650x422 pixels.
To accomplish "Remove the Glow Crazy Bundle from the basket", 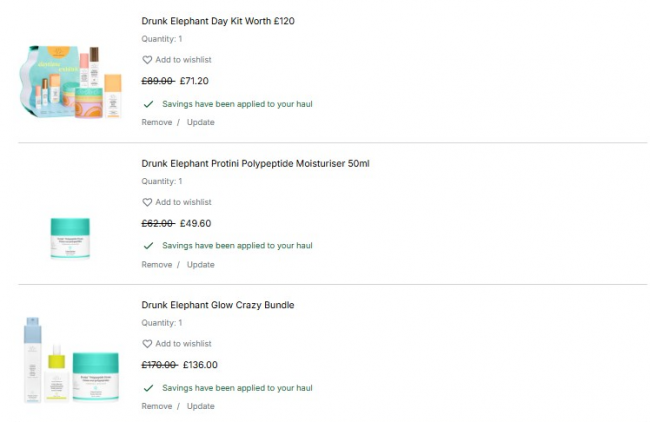I will pyautogui.click(x=157, y=407).
